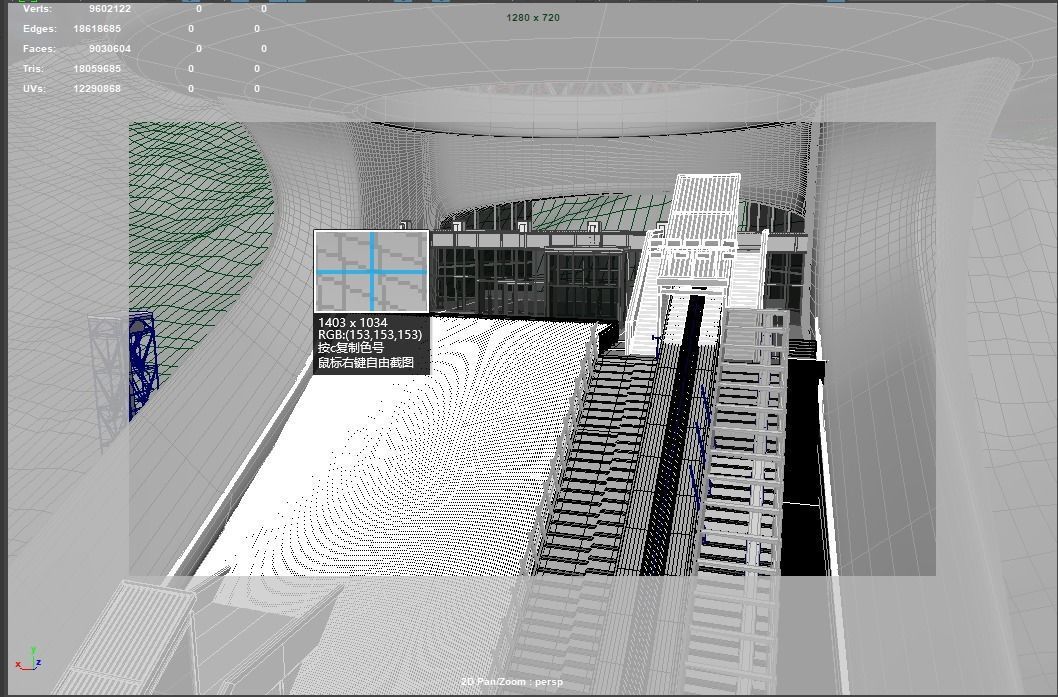Click the Tris count 18059685
The height and width of the screenshot is (697, 1058).
(97, 69)
